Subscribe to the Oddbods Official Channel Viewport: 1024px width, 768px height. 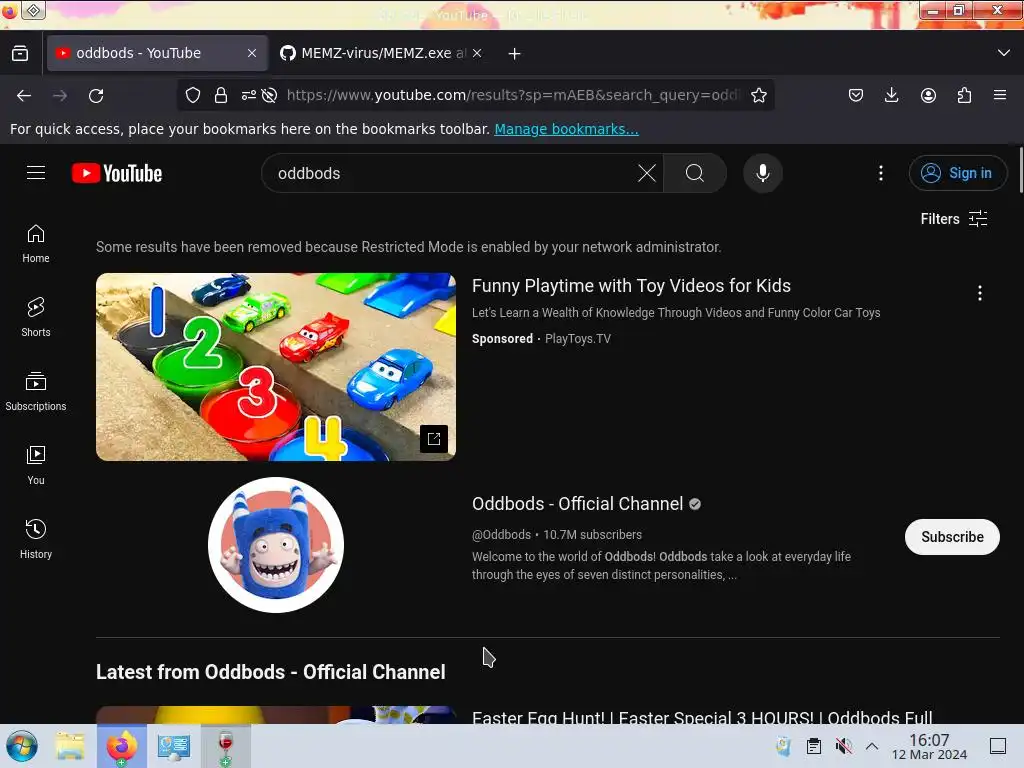[952, 537]
